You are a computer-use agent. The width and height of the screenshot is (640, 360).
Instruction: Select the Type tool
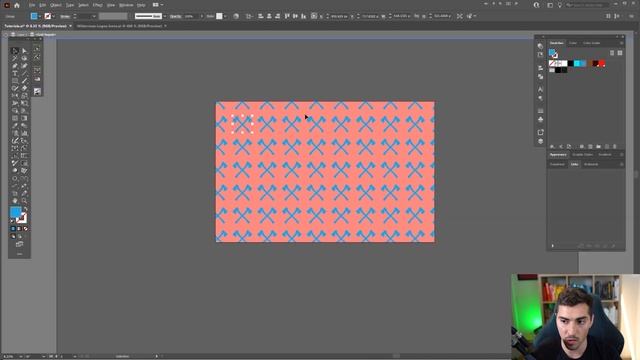click(x=15, y=73)
